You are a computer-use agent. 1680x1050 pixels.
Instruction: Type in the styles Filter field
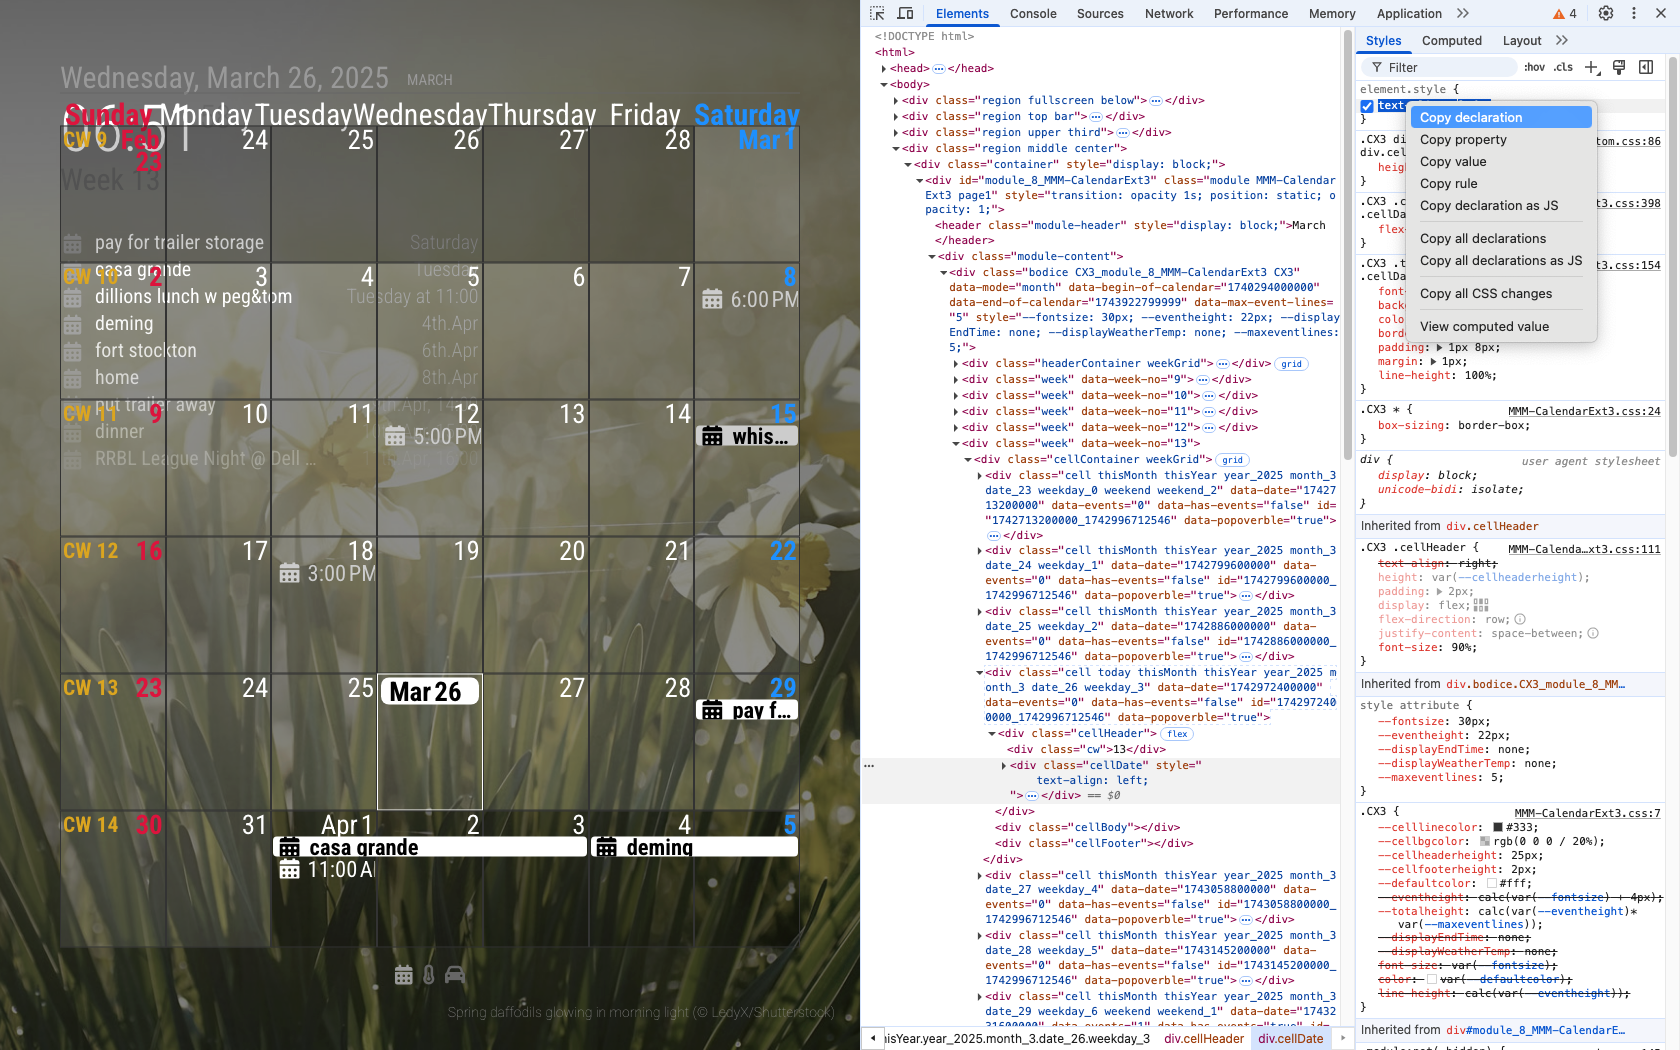(x=1448, y=67)
